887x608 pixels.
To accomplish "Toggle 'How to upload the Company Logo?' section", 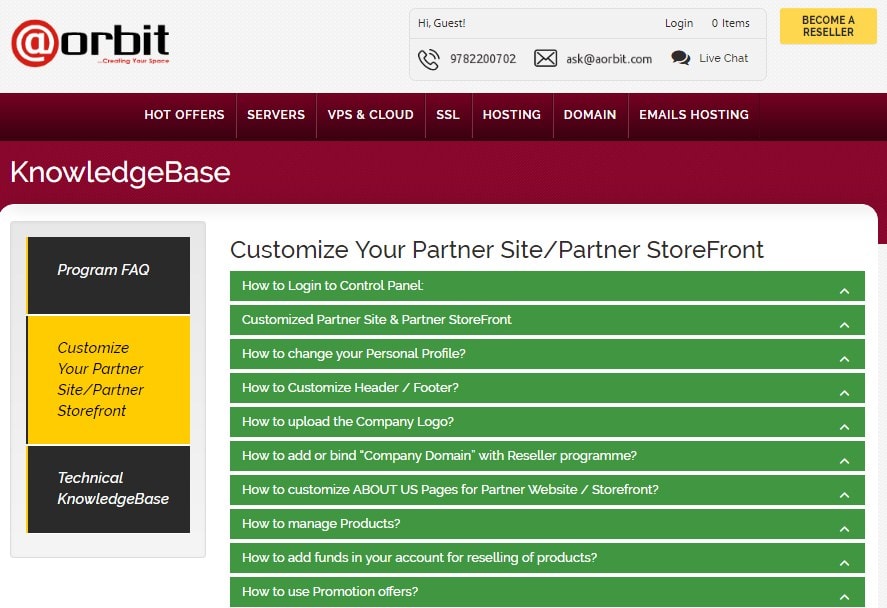I will coord(547,422).
